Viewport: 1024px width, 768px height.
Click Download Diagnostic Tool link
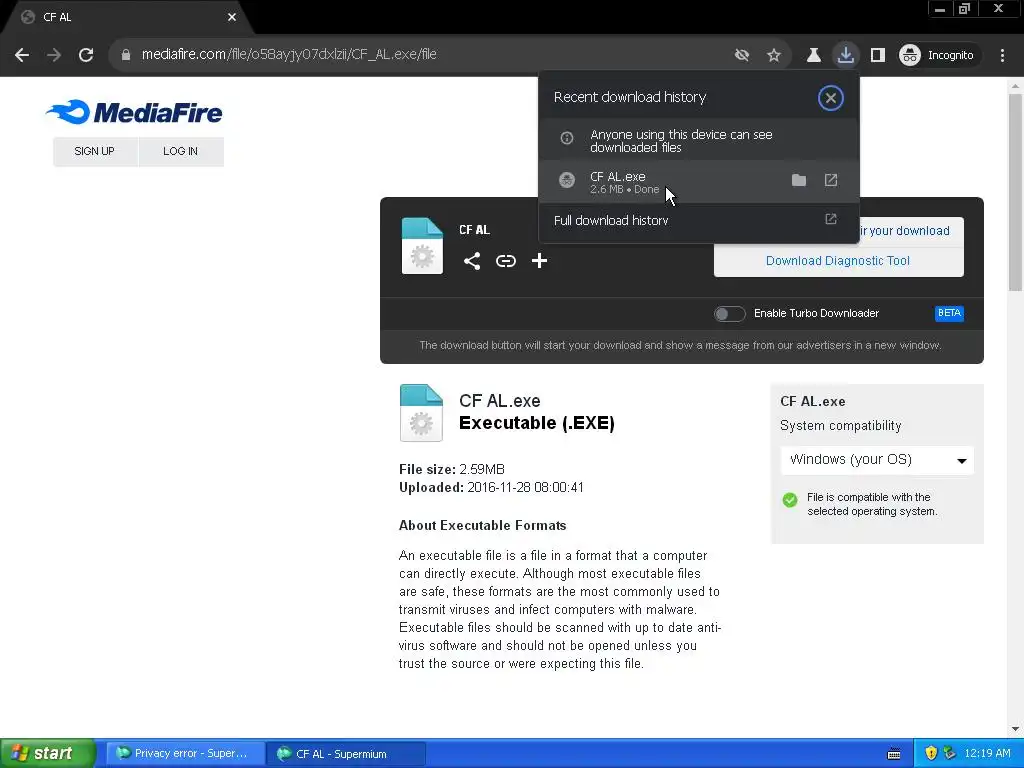click(838, 261)
